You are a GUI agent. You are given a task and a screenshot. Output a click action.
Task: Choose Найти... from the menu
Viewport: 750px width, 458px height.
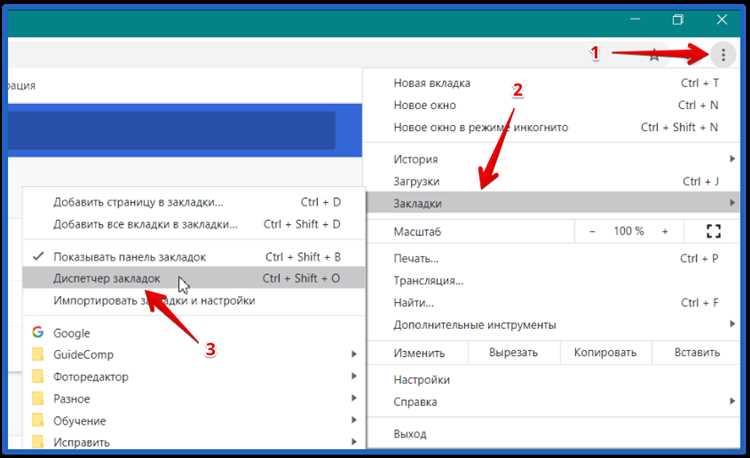coord(553,303)
